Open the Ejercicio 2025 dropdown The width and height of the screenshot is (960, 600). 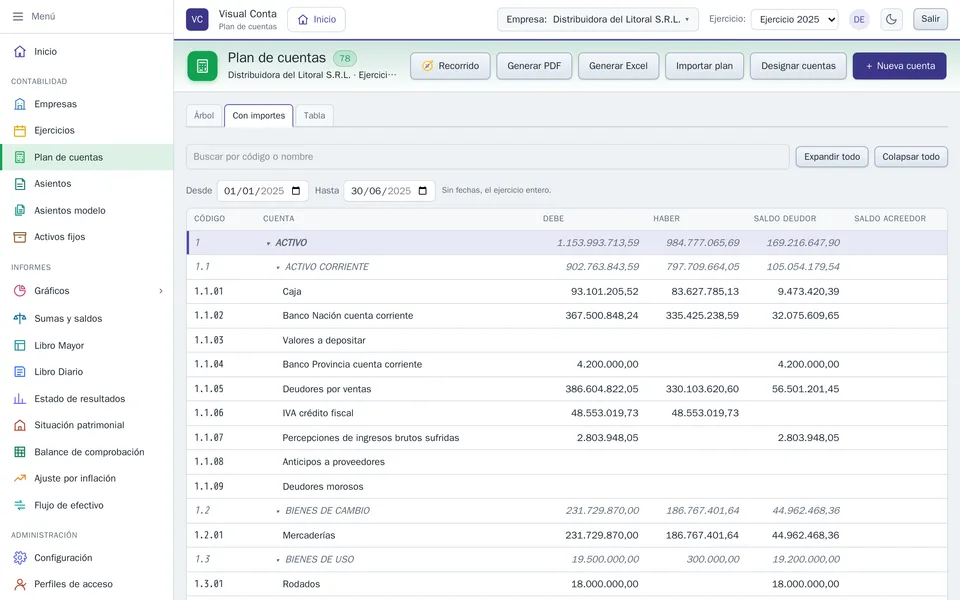pos(795,20)
